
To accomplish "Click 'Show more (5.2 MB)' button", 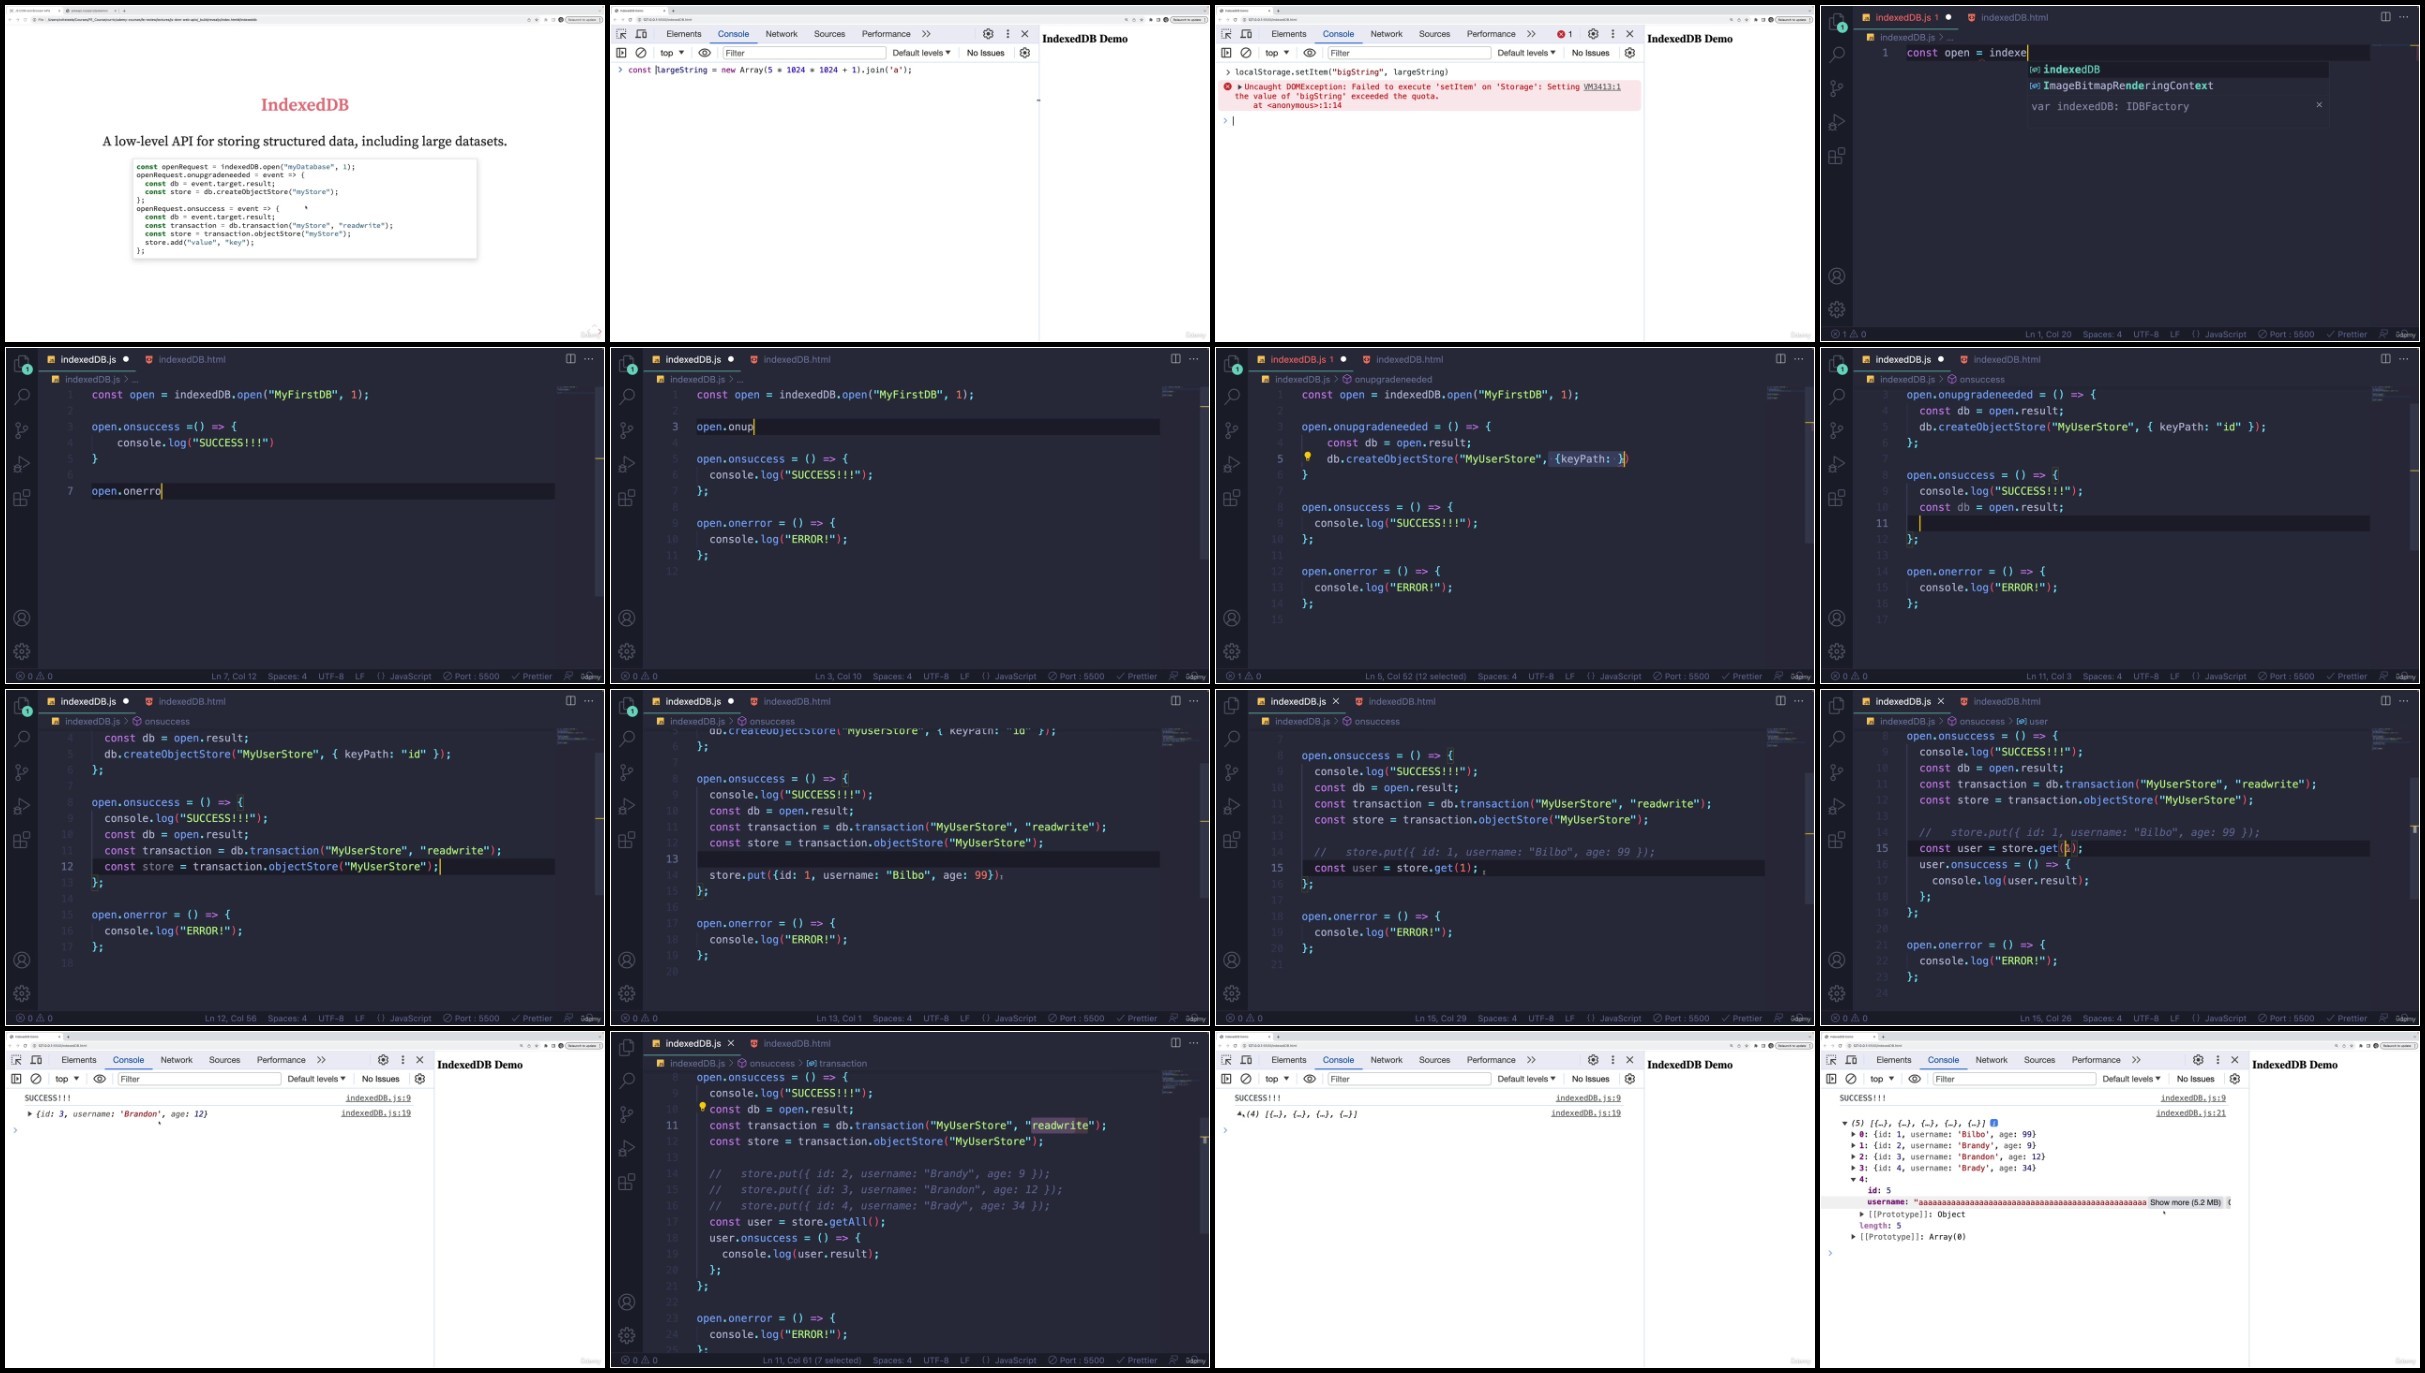I will 2185,1202.
